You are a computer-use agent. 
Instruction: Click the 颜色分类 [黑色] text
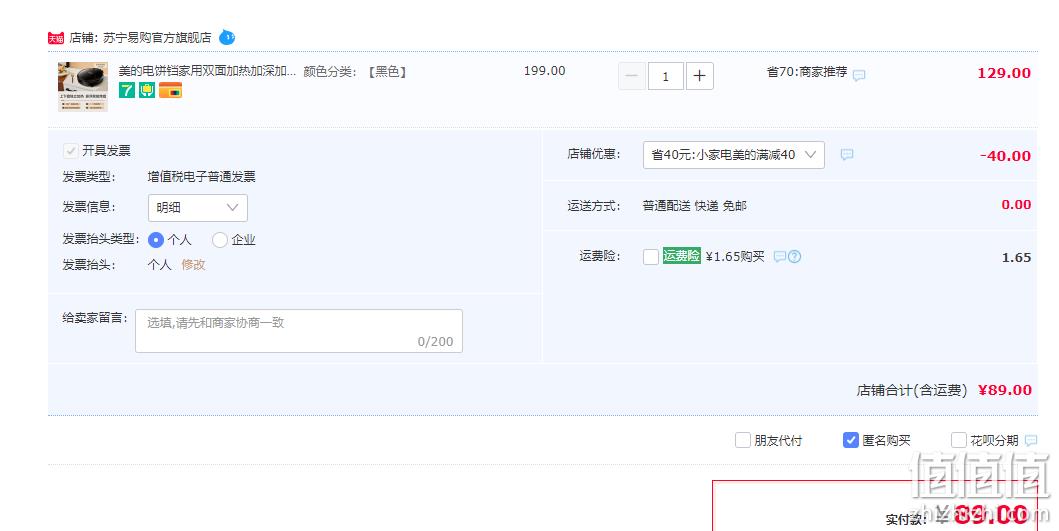[355, 72]
